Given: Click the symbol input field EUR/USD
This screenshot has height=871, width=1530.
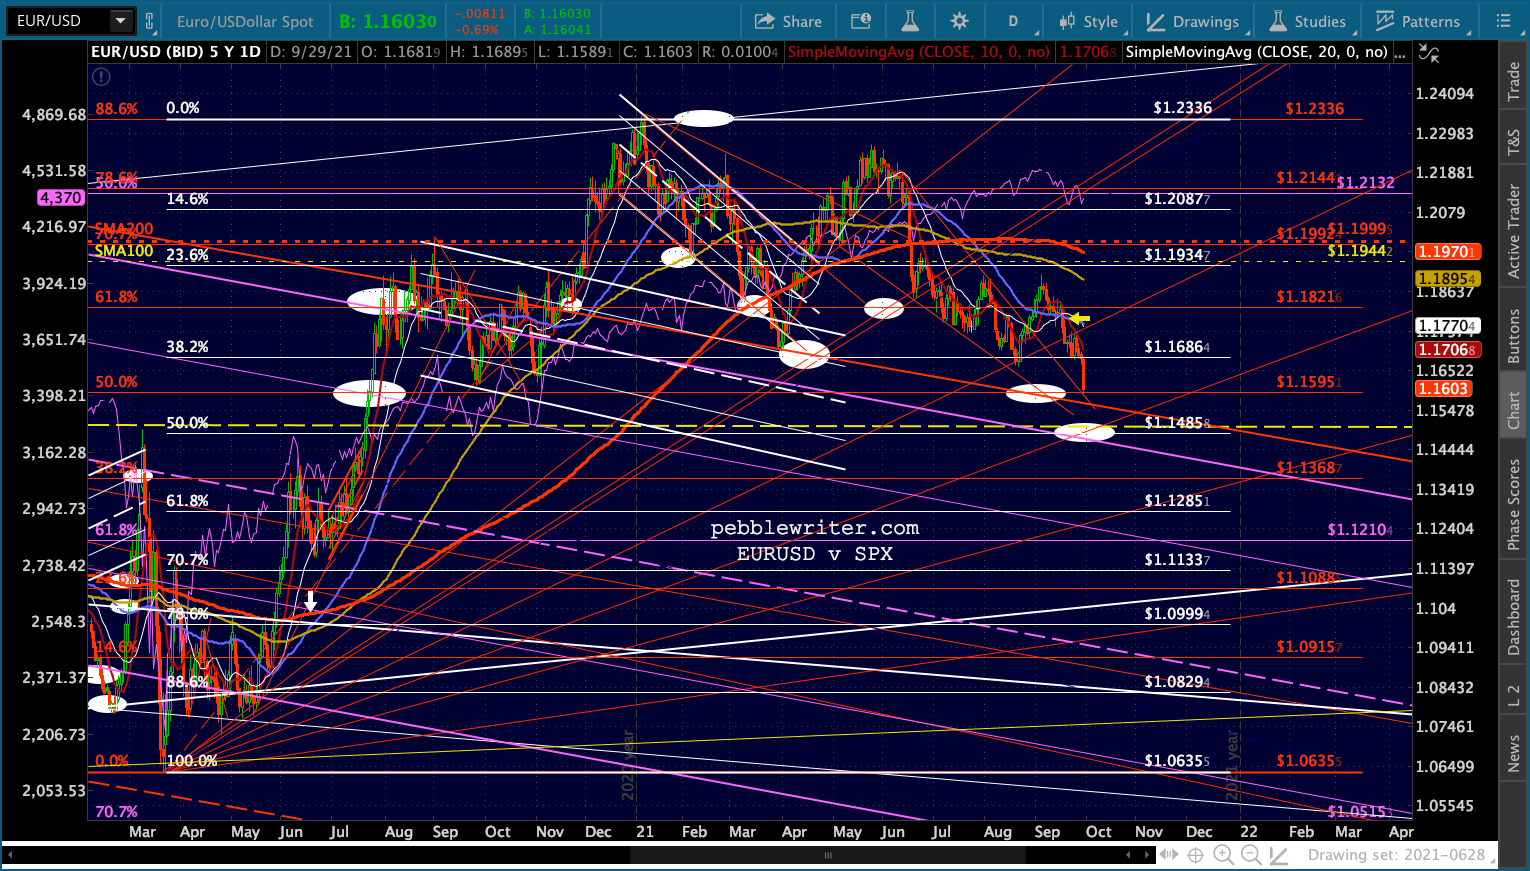Looking at the screenshot, I should coord(58,21).
